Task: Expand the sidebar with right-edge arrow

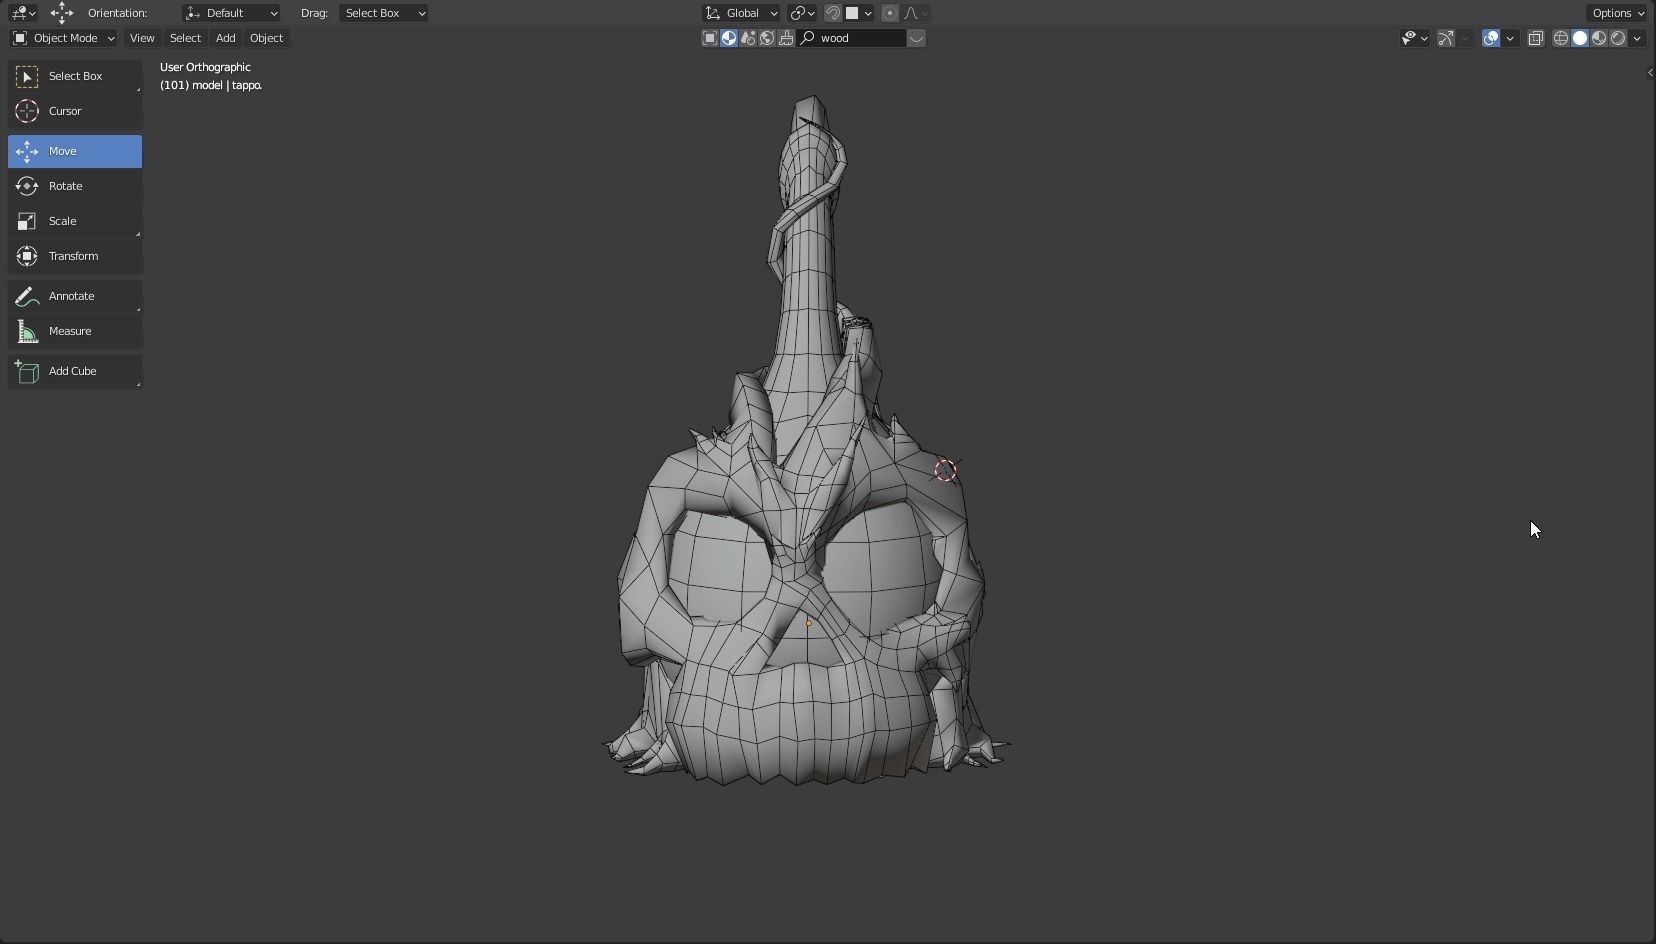Action: pyautogui.click(x=1649, y=72)
